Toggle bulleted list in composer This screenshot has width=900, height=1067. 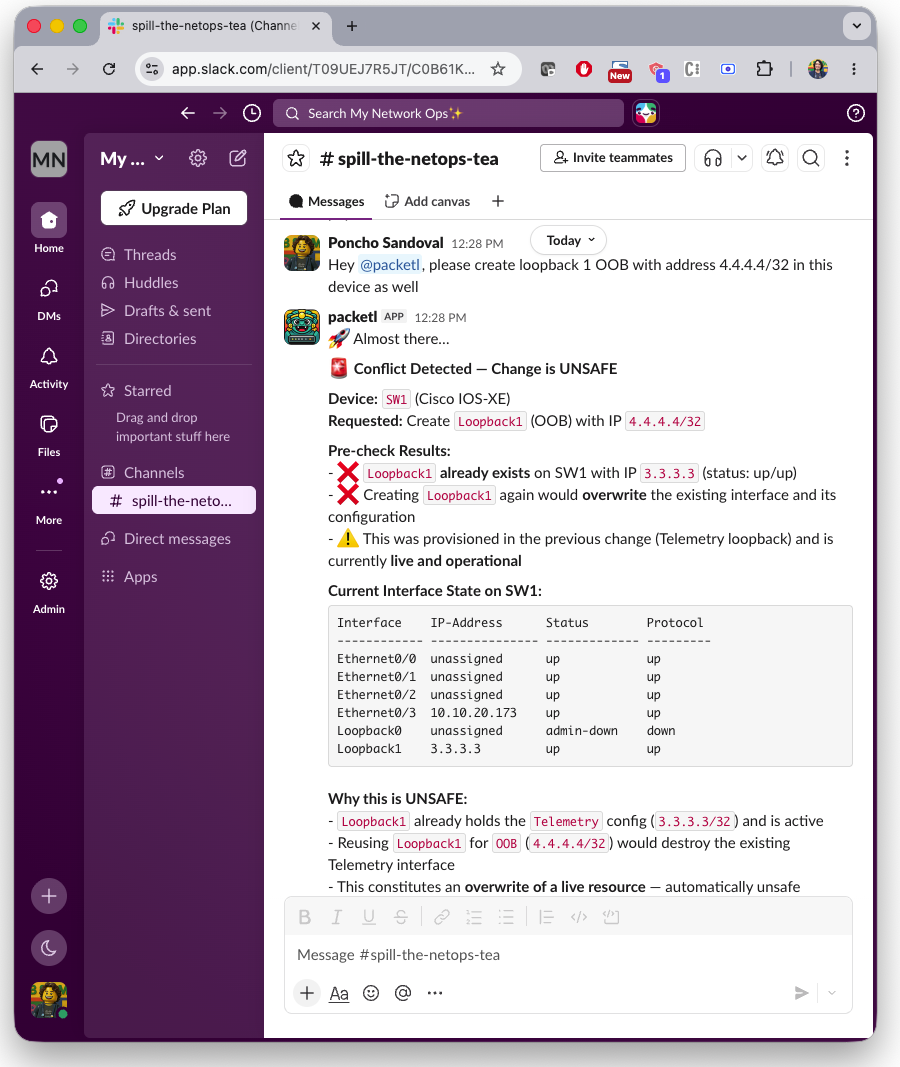click(x=506, y=917)
